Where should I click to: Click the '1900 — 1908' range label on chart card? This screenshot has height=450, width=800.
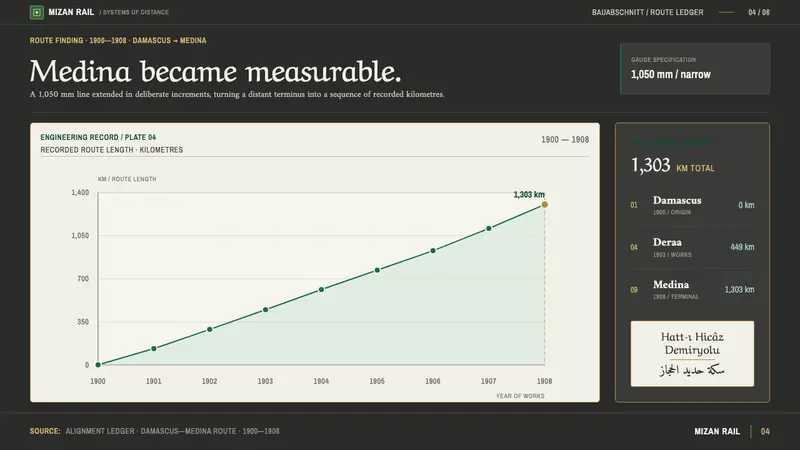click(565, 139)
